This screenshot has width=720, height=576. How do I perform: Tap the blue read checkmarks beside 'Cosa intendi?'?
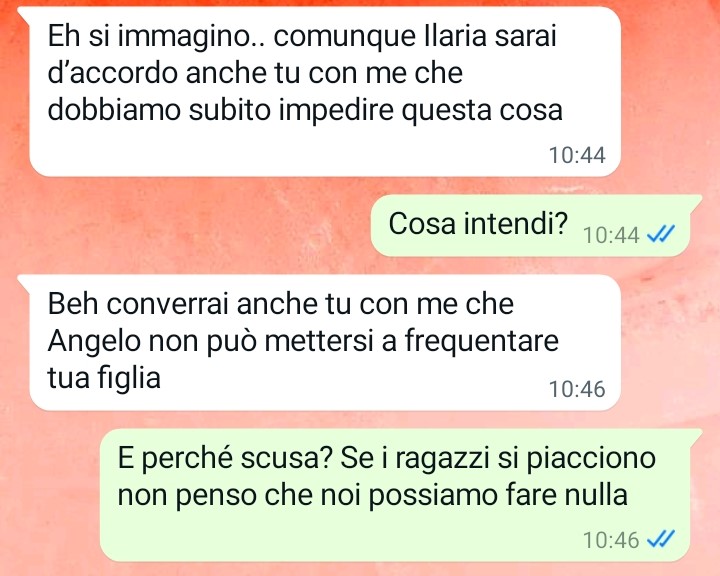point(661,234)
